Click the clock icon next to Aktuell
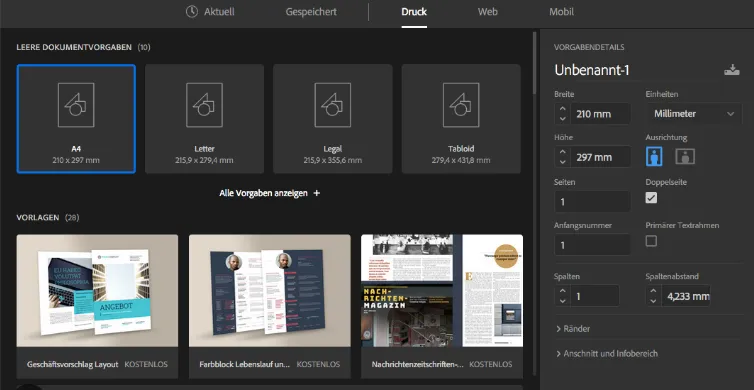 192,12
